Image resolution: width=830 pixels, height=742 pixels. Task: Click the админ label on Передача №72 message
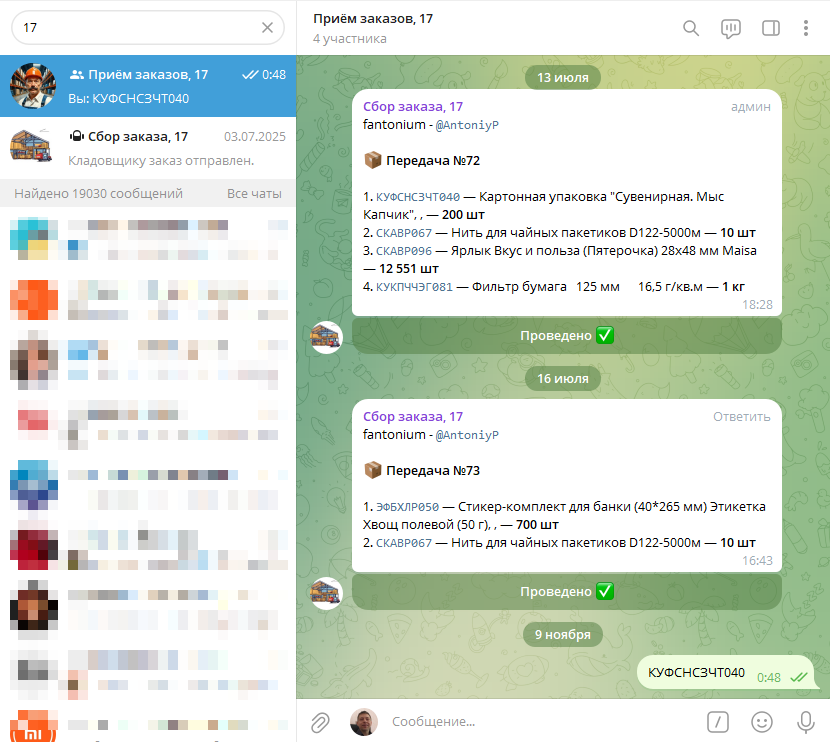(751, 106)
